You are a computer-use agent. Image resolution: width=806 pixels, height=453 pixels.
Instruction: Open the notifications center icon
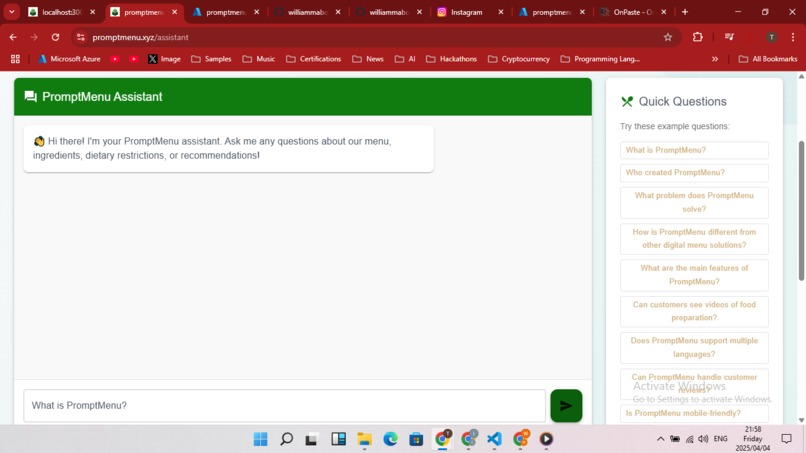click(x=786, y=439)
